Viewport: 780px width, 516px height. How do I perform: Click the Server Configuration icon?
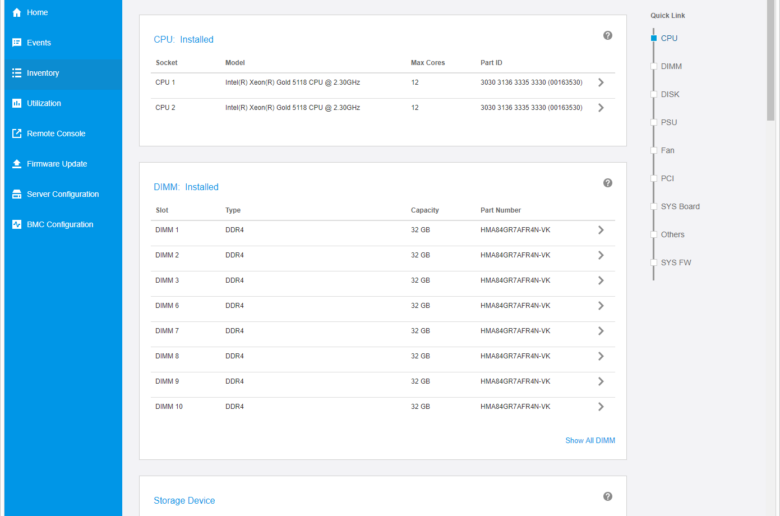click(x=16, y=194)
